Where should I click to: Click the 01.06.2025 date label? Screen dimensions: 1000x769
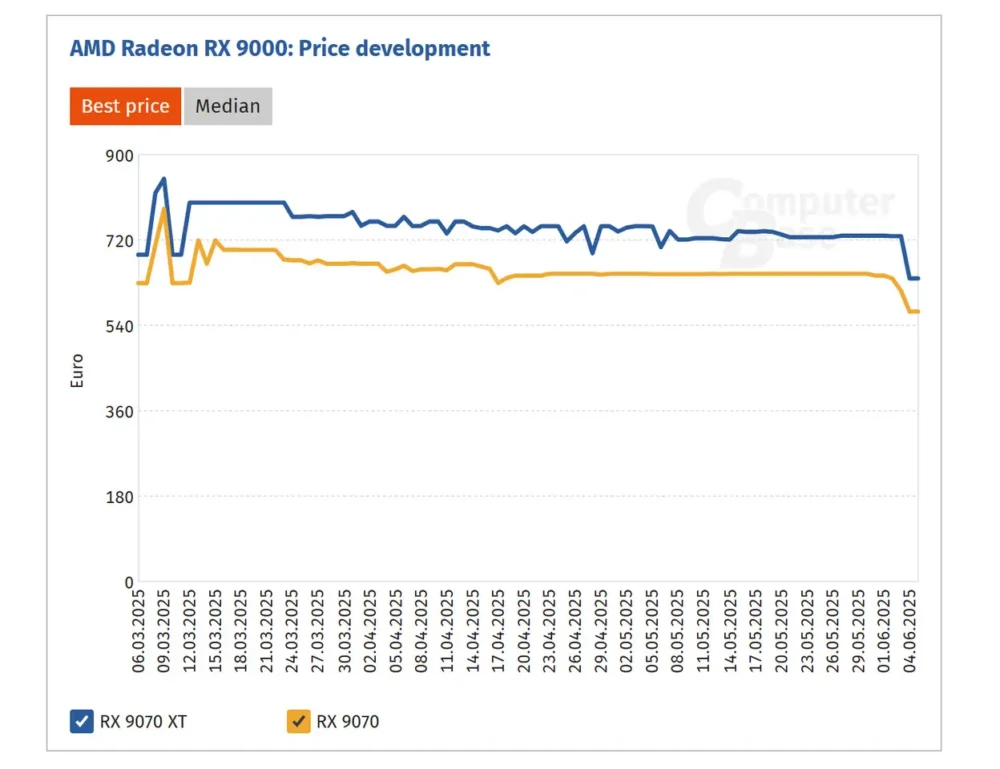884,631
